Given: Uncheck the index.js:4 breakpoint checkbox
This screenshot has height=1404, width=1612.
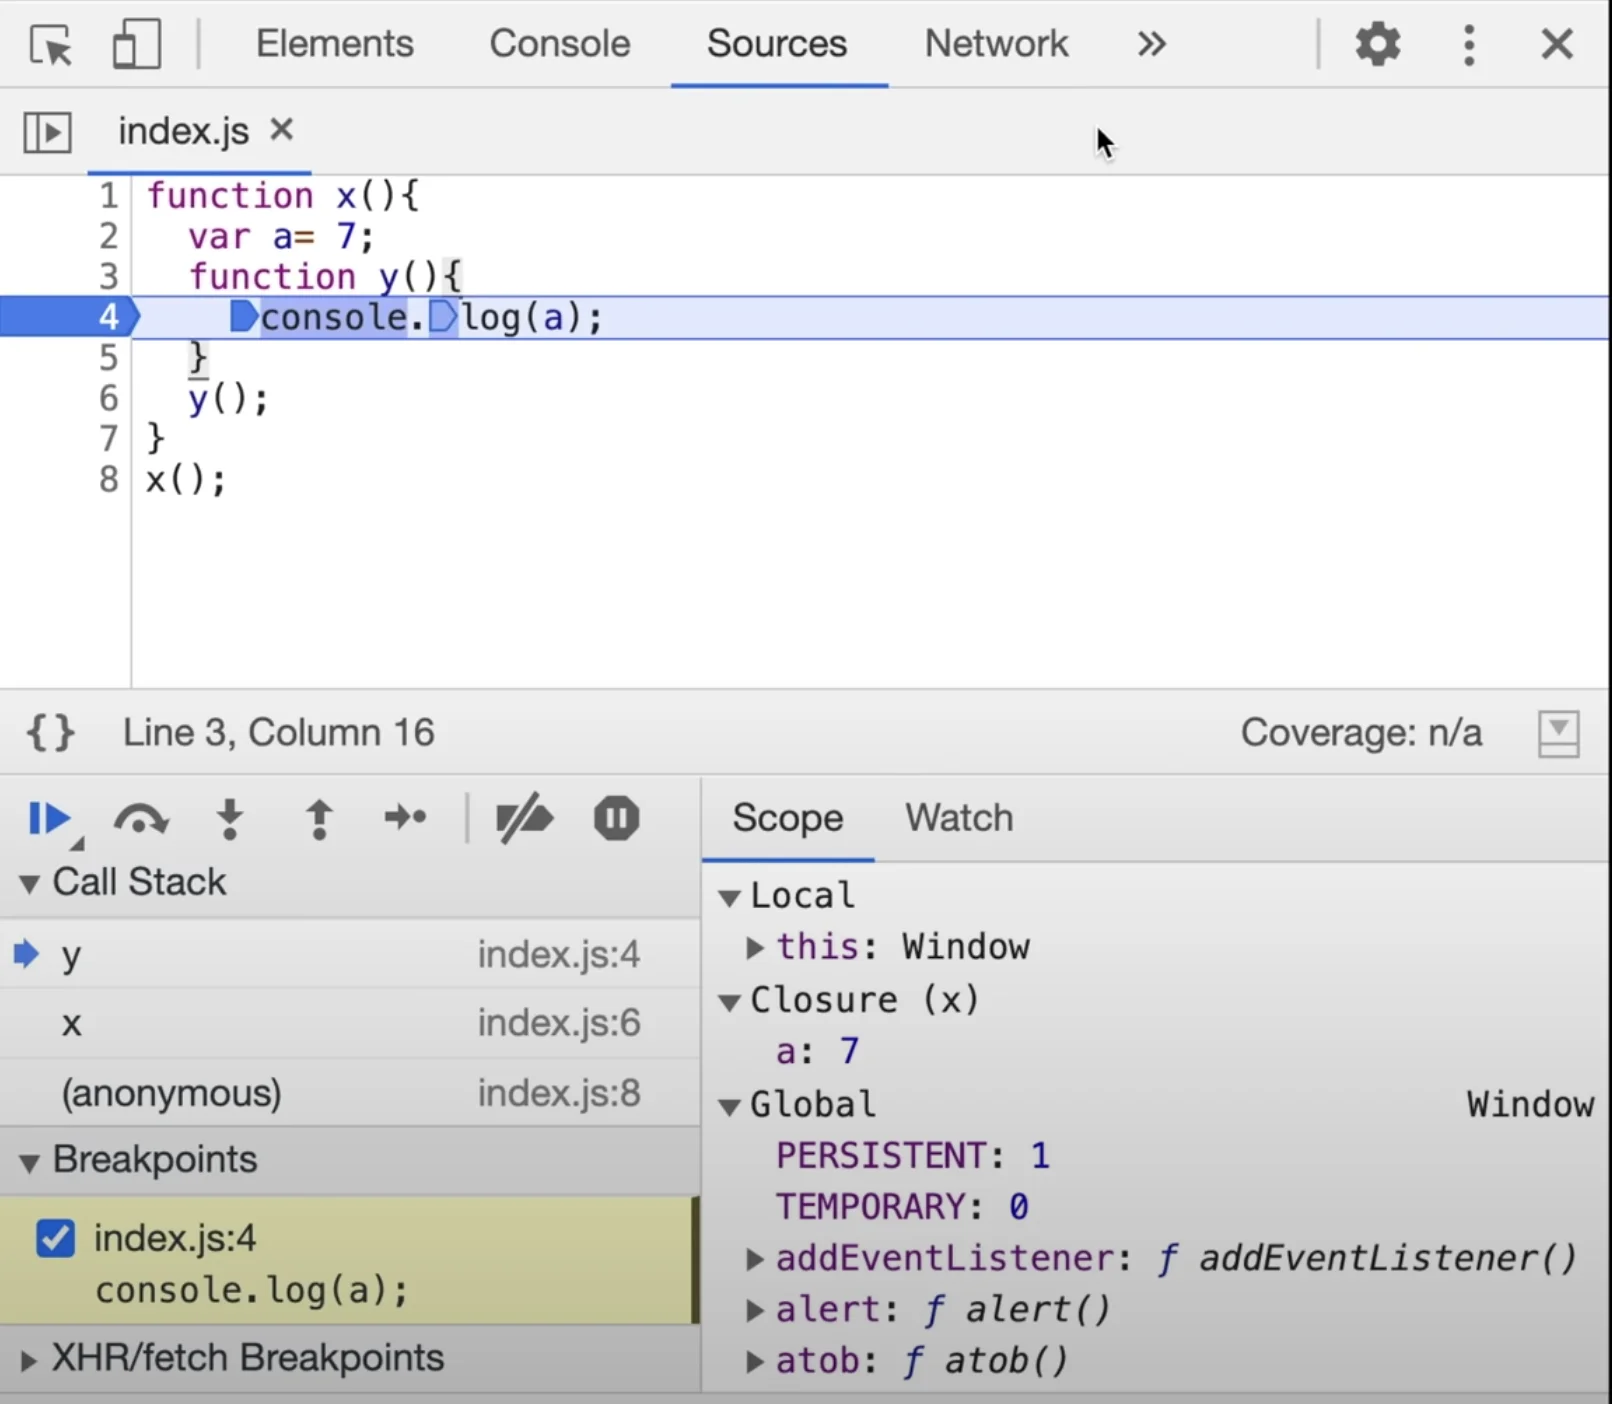Looking at the screenshot, I should [55, 1238].
